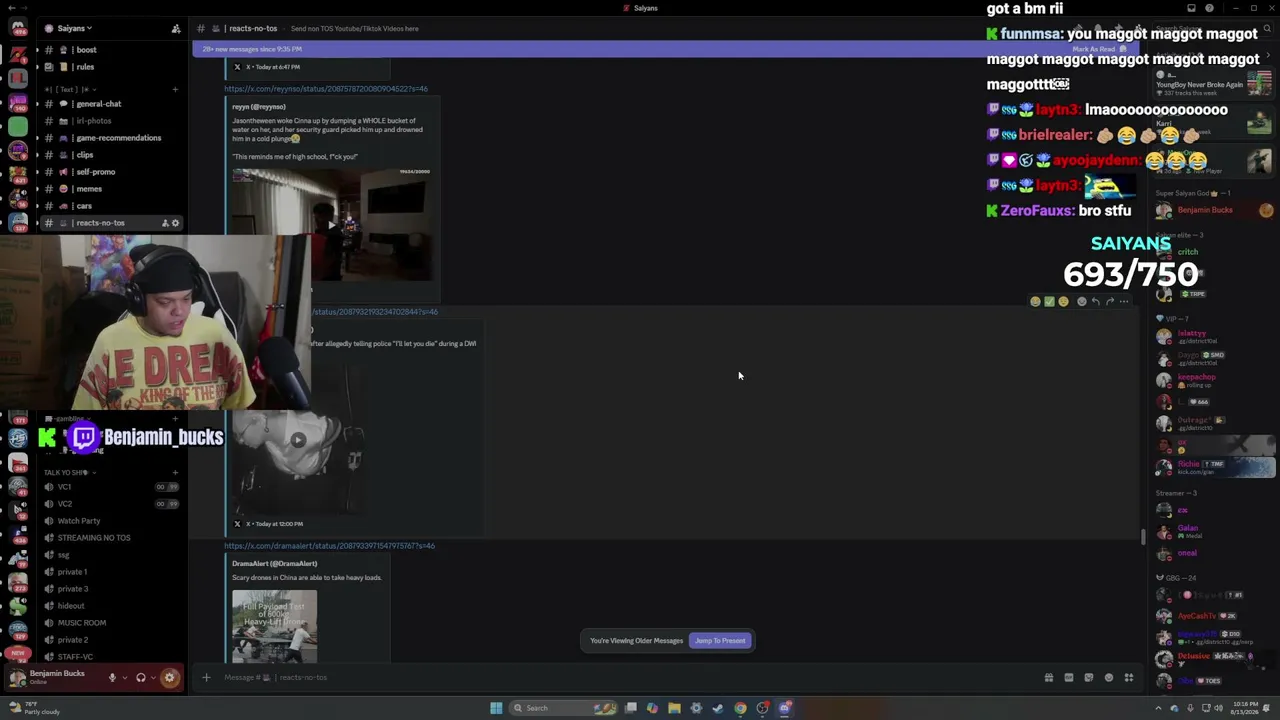Toggle the green checkmark quick reaction
The image size is (1280, 720).
point(1049,301)
